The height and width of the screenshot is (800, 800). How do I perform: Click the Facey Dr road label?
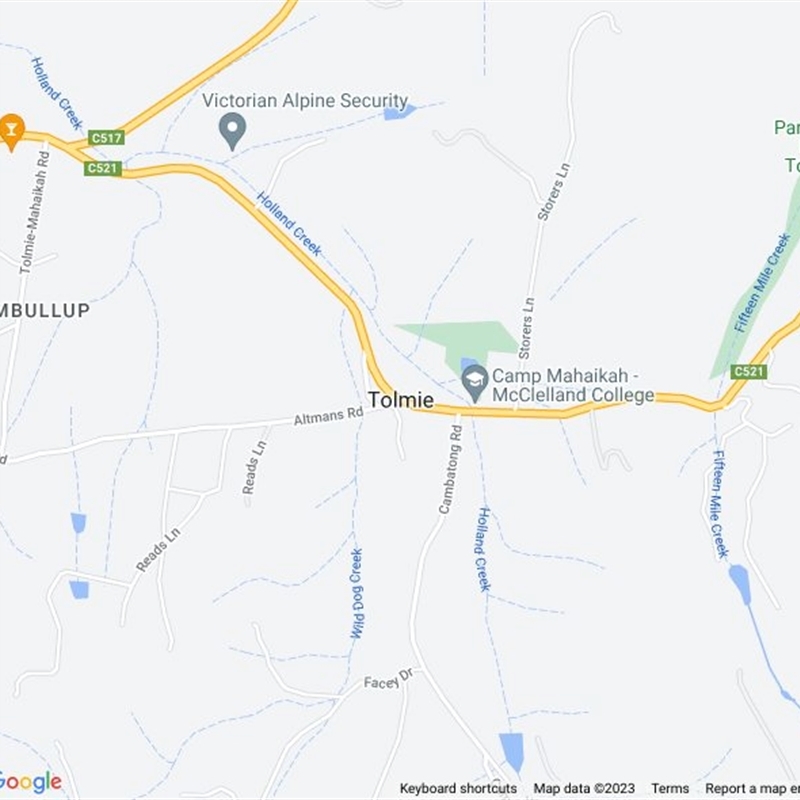click(x=389, y=679)
